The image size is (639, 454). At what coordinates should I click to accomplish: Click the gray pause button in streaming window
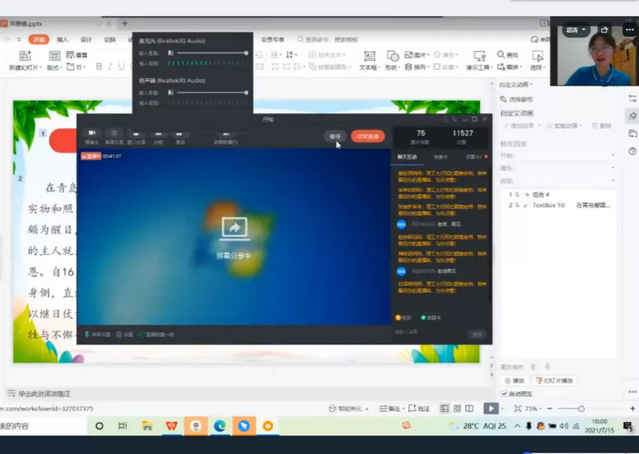click(x=335, y=136)
